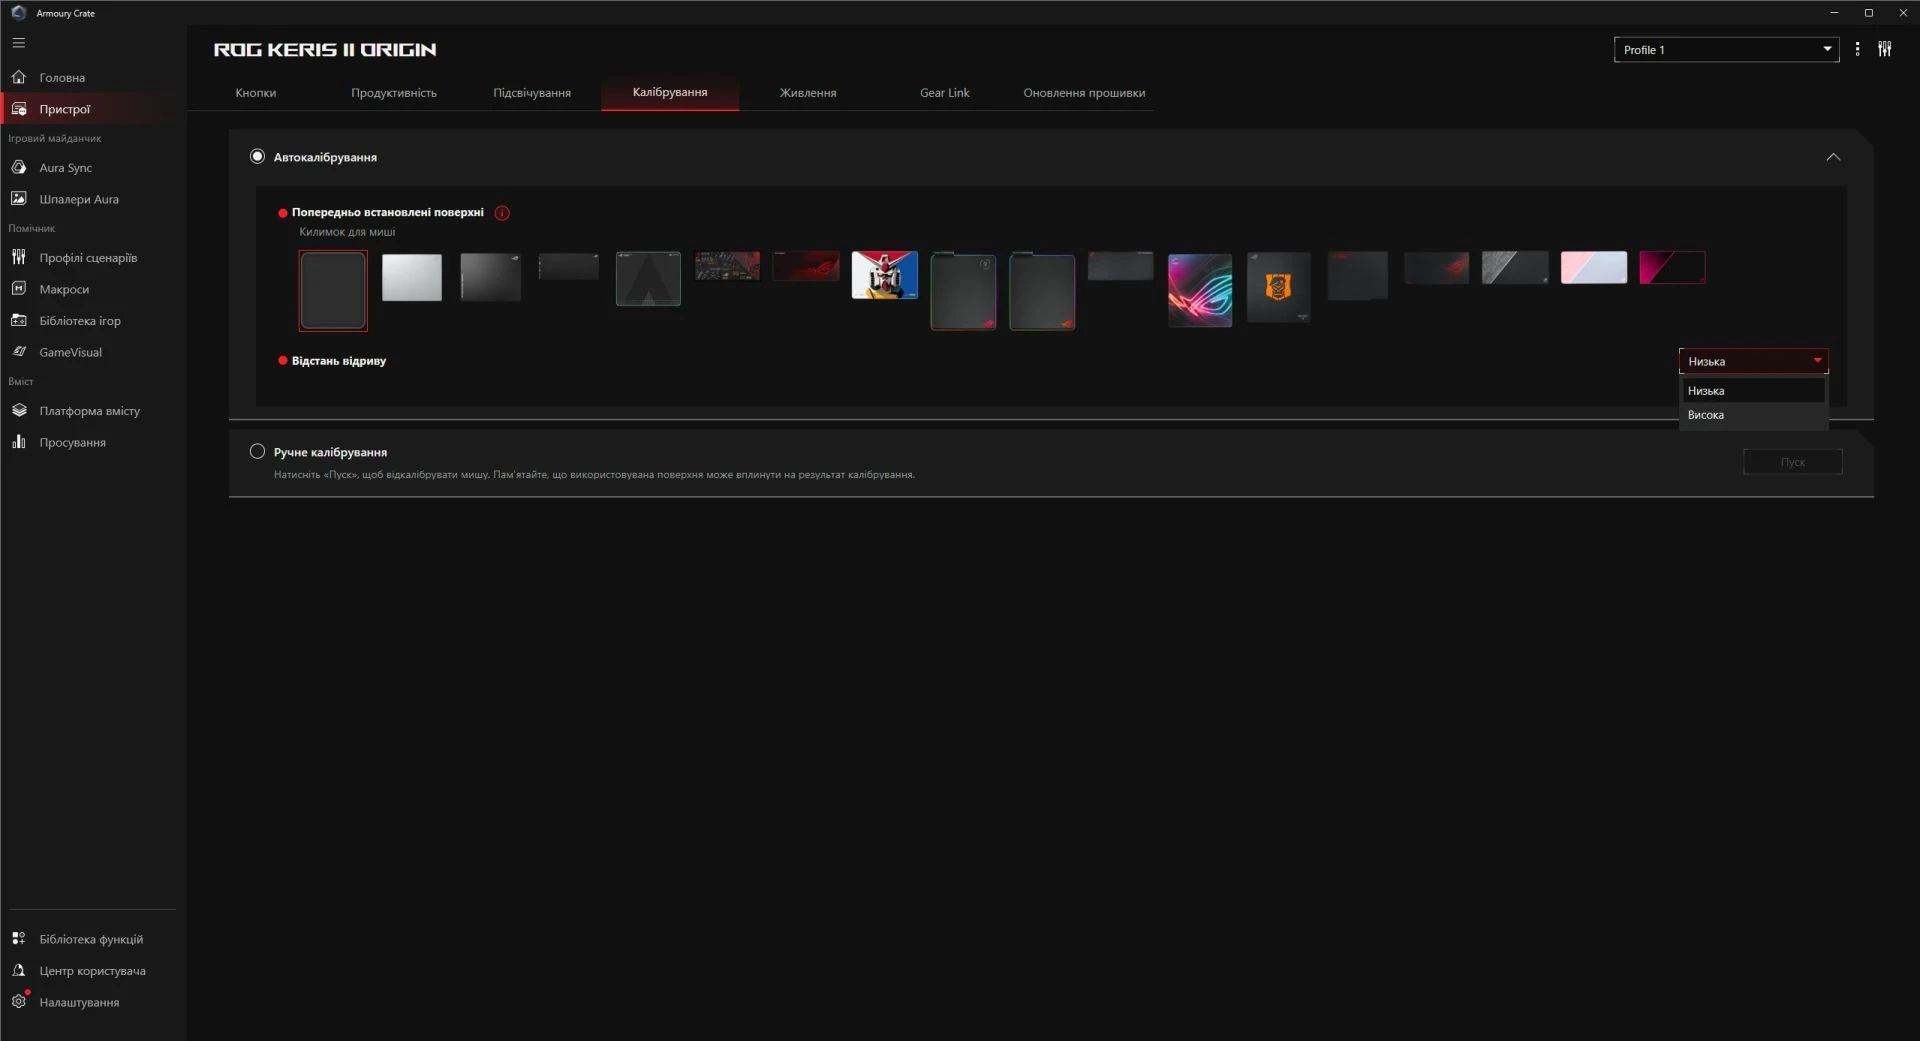Image resolution: width=1920 pixels, height=1041 pixels.
Task: Click the Armoury Crate logo icon
Action: (x=18, y=13)
